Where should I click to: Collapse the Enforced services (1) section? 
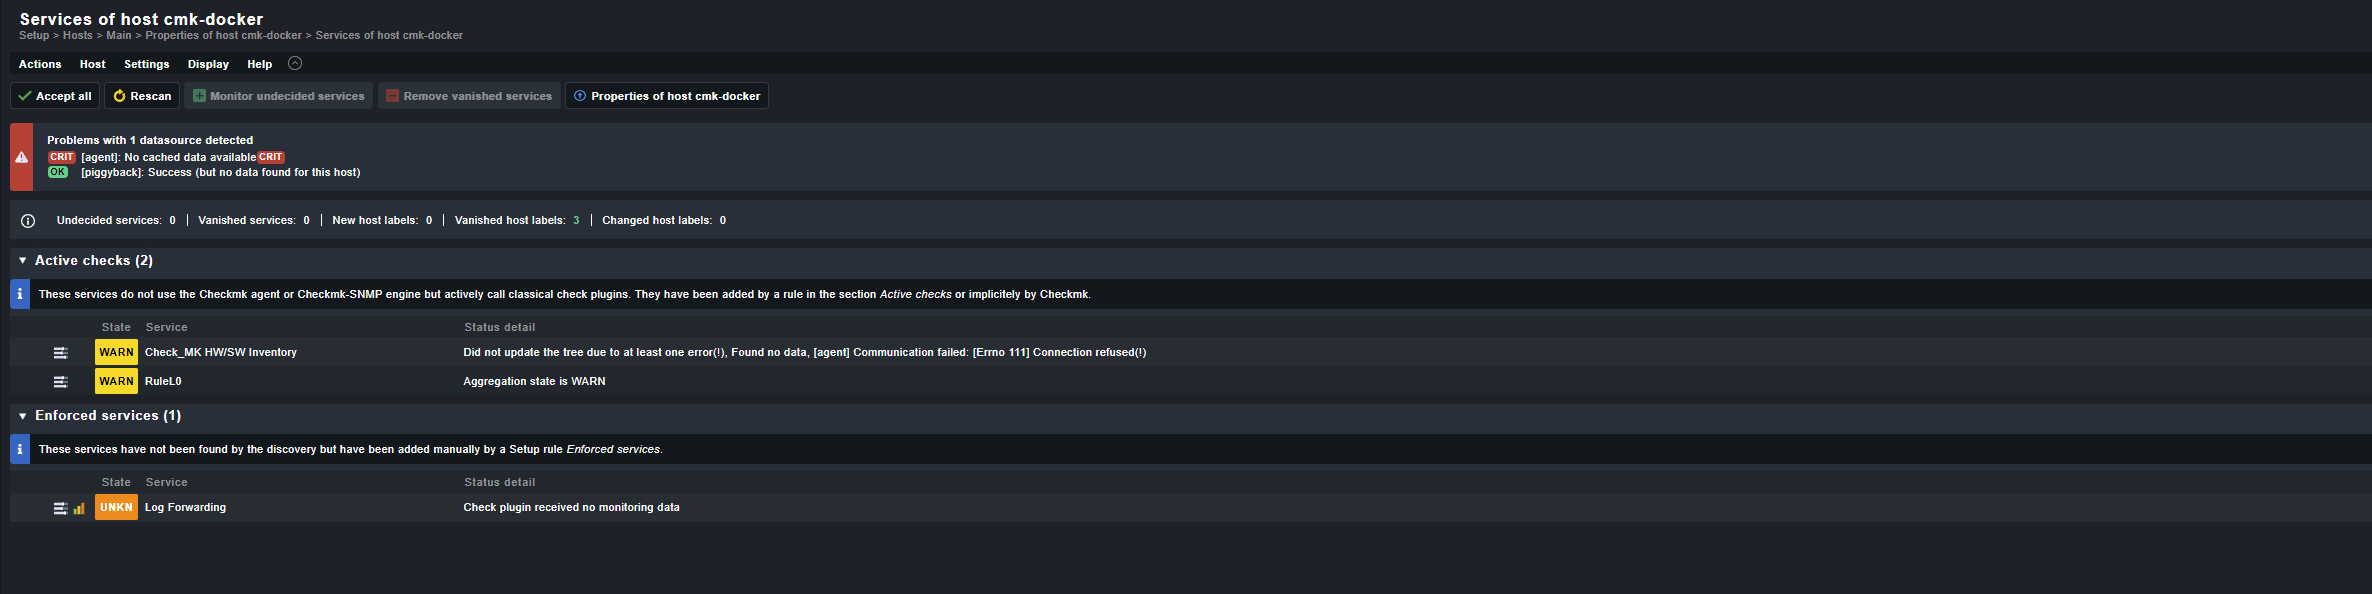23,416
